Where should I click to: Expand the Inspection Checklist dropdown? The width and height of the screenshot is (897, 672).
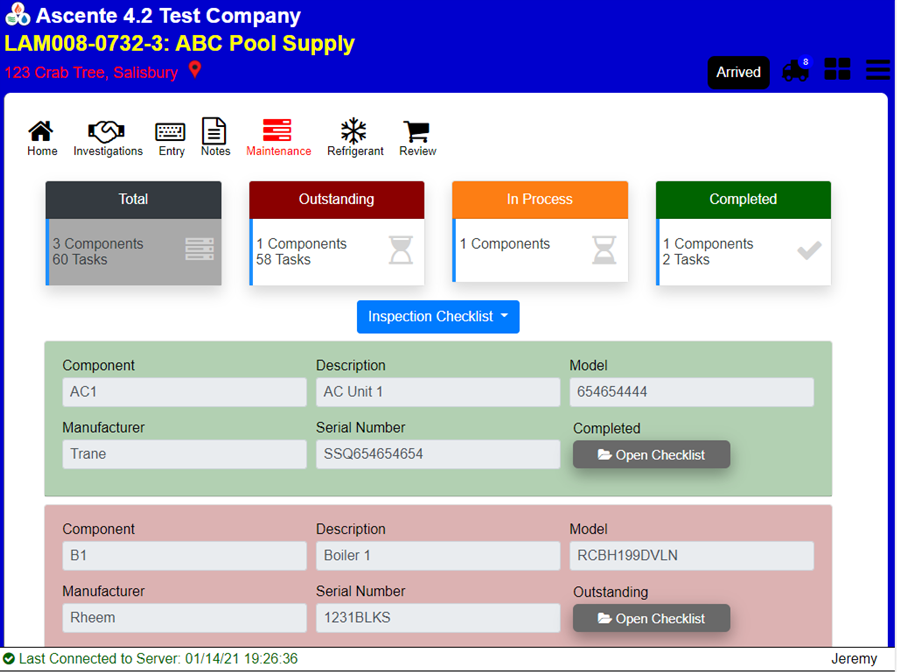438,317
